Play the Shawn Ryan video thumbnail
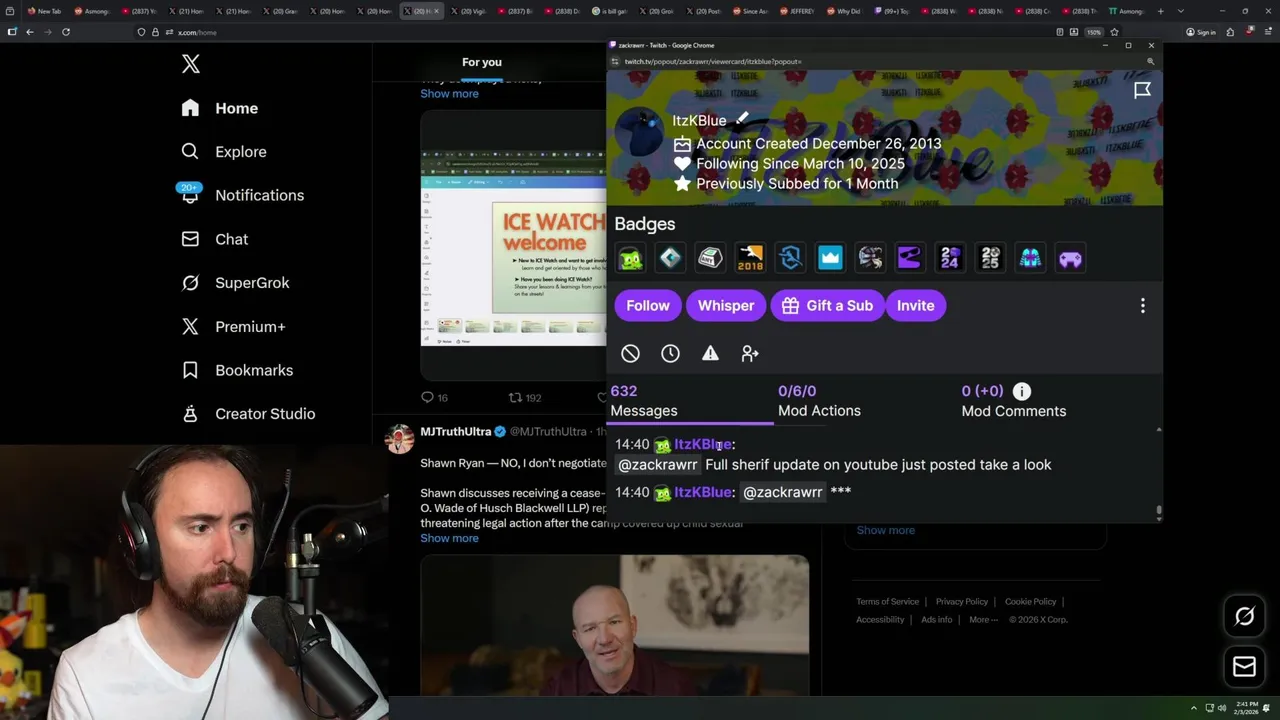The height and width of the screenshot is (720, 1280). pos(615,625)
